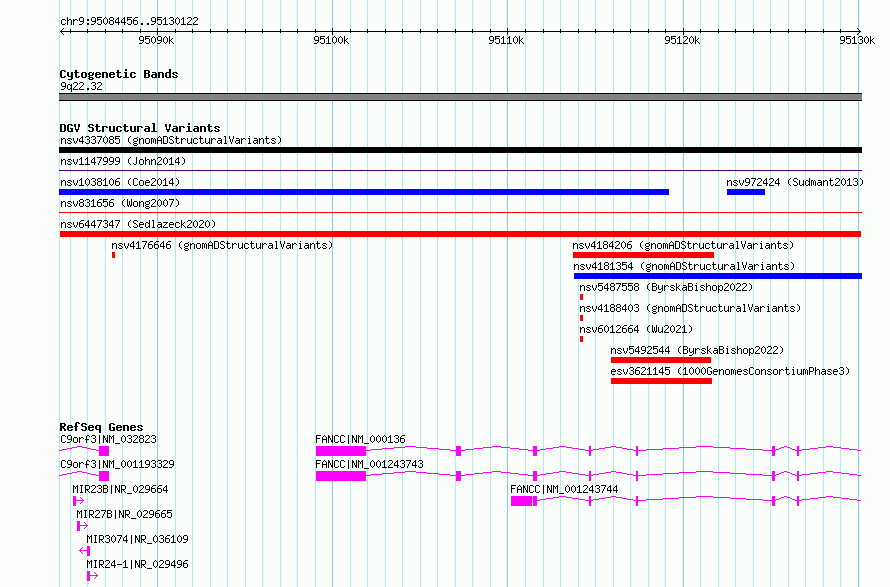This screenshot has height=587, width=890.
Task: Click the 95090k ruler tick label
Action: [156, 40]
